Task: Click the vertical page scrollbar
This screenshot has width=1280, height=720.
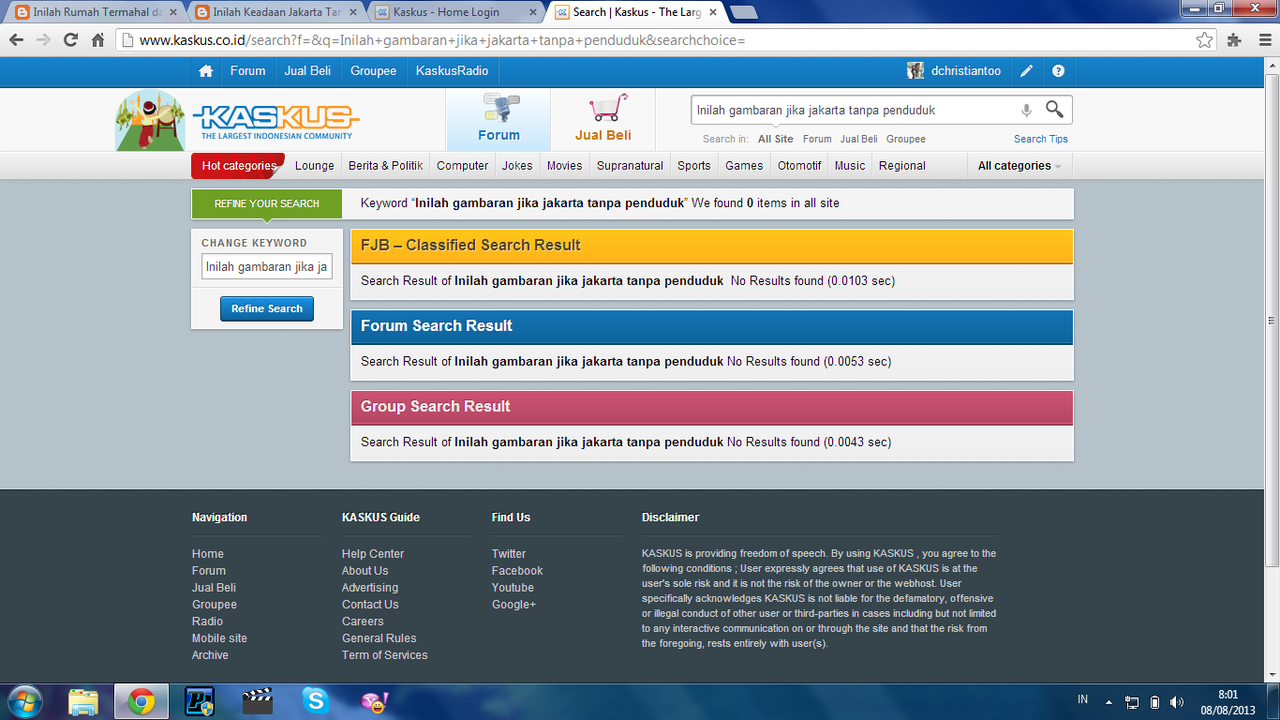Action: 1271,320
